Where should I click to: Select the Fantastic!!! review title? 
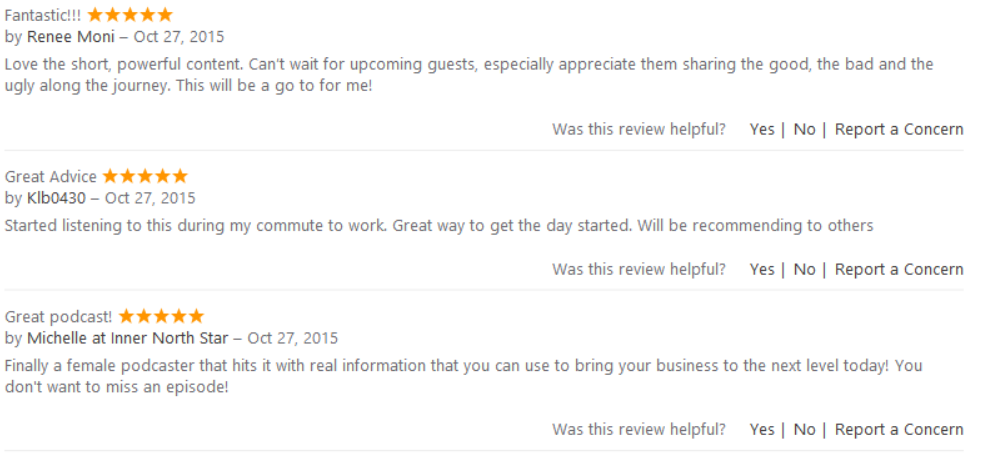coord(43,15)
